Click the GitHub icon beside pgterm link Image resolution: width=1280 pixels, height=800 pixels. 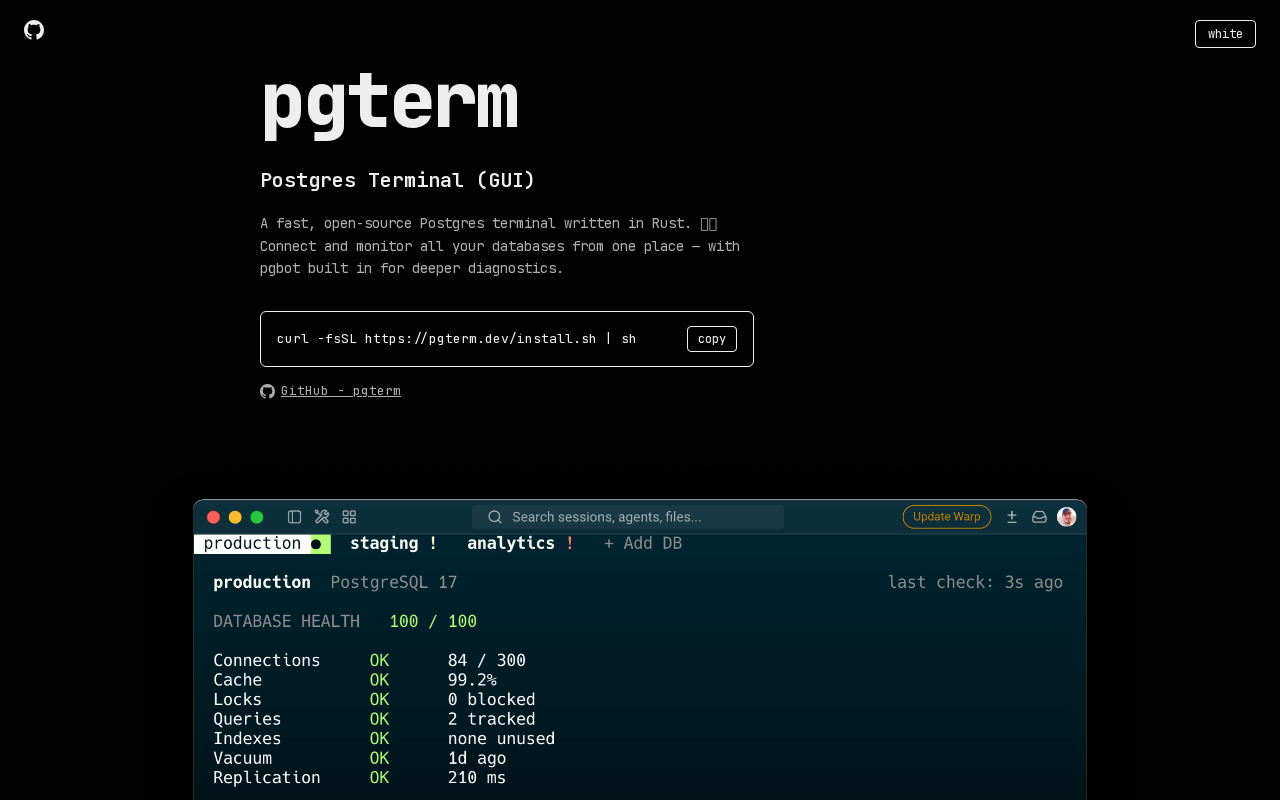point(267,391)
